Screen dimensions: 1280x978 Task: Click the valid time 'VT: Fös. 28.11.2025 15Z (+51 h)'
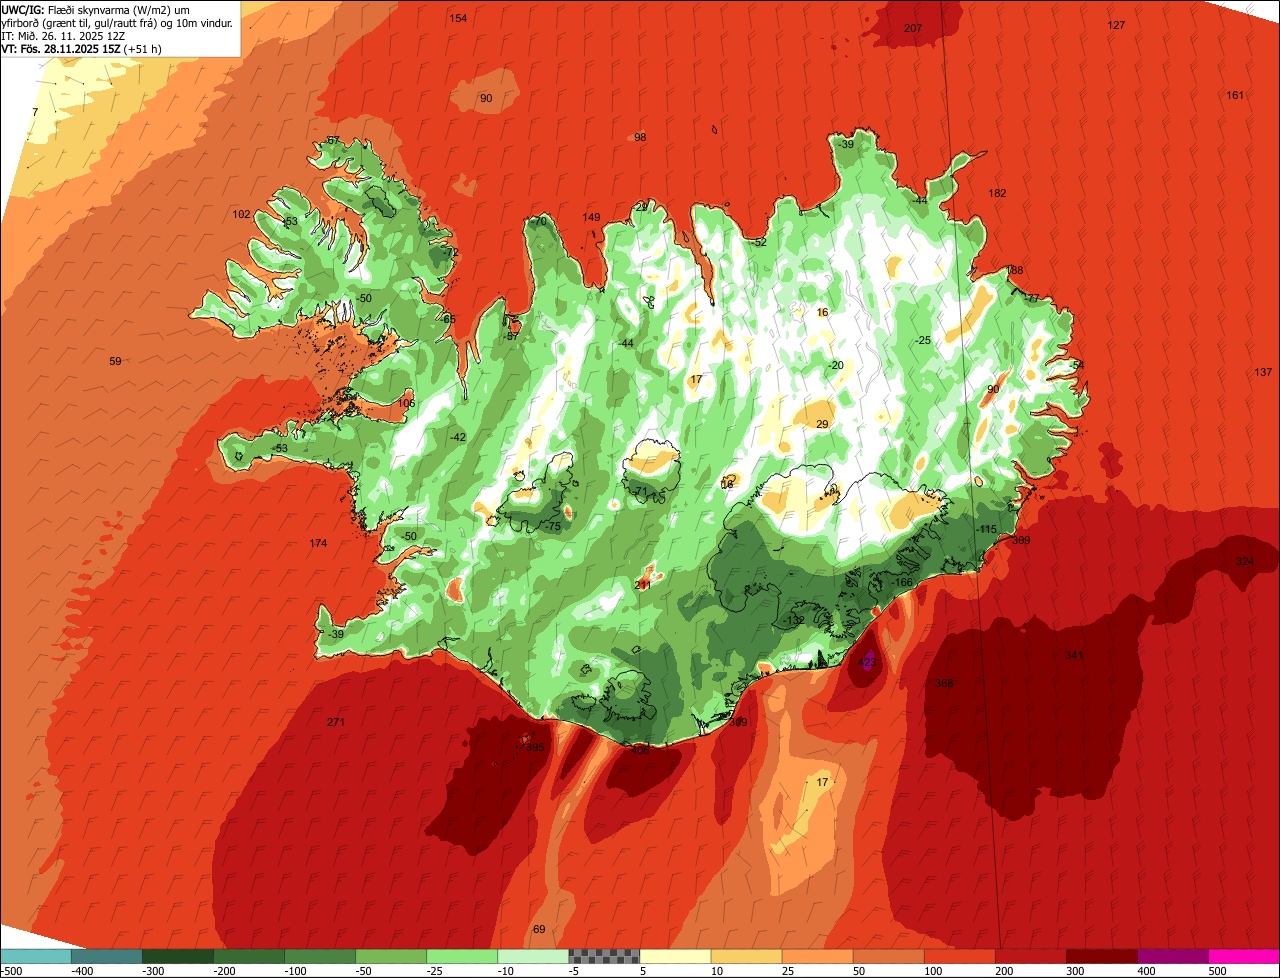82,48
